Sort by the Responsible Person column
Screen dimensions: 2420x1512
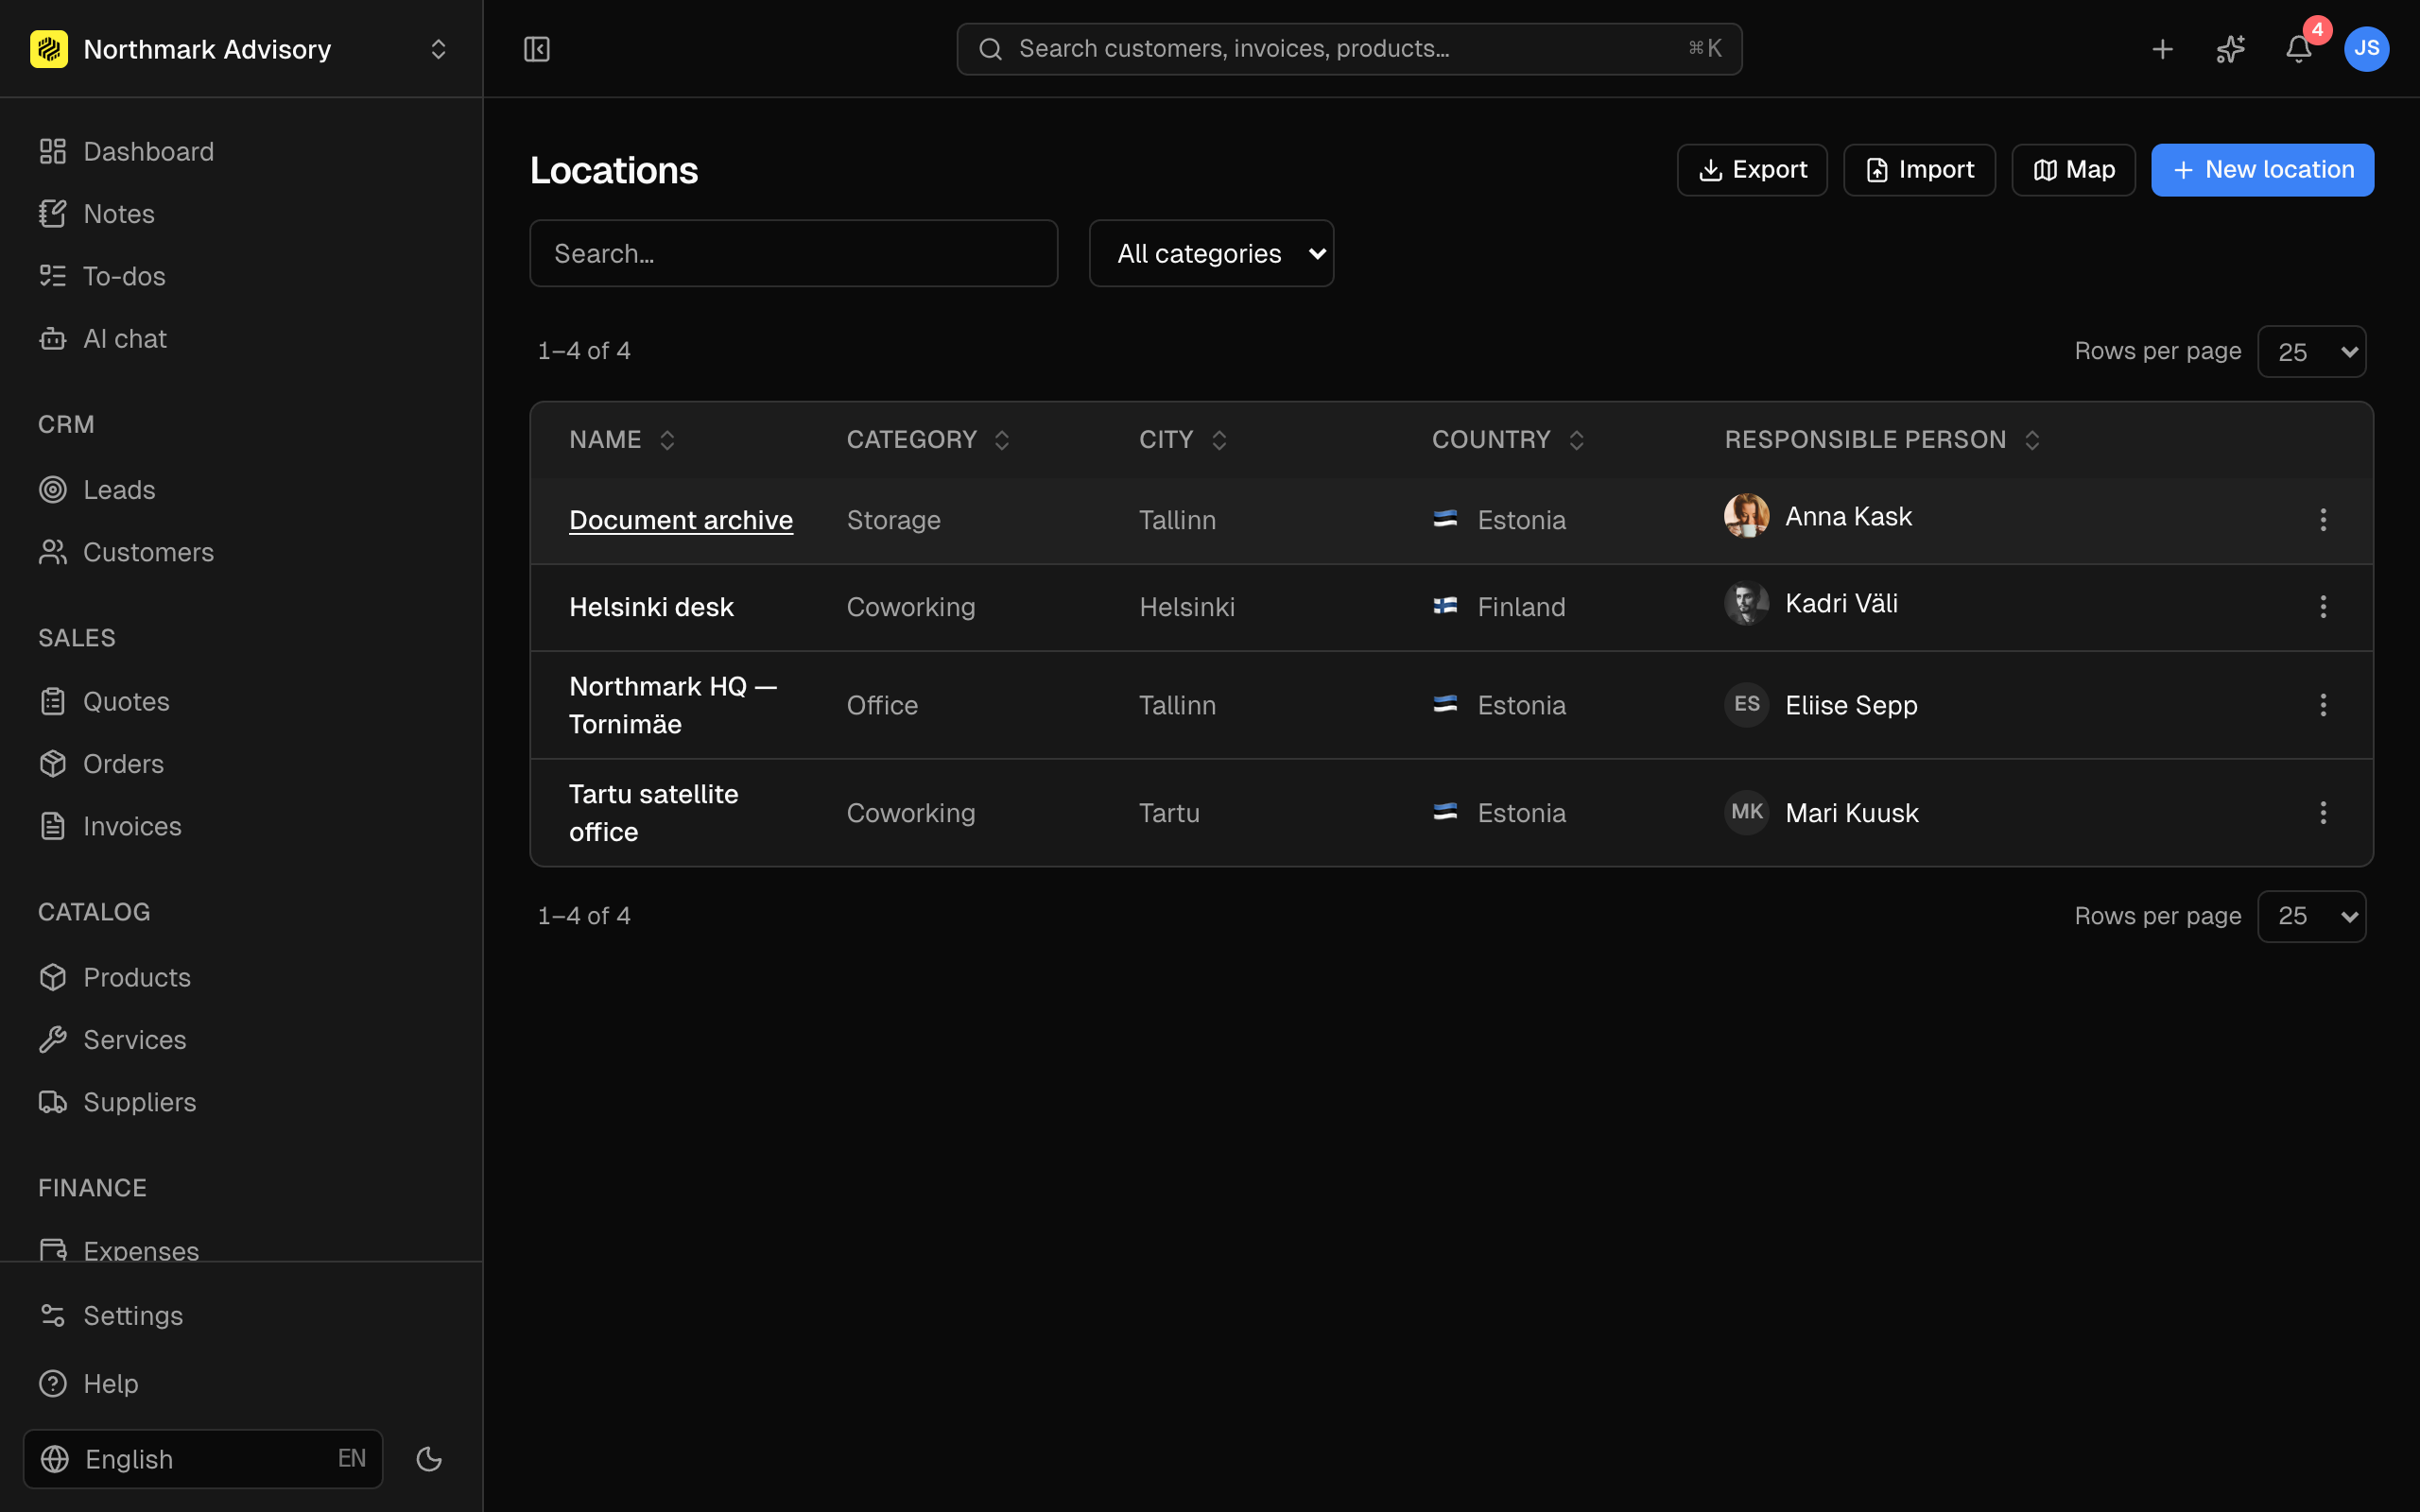click(x=1882, y=440)
